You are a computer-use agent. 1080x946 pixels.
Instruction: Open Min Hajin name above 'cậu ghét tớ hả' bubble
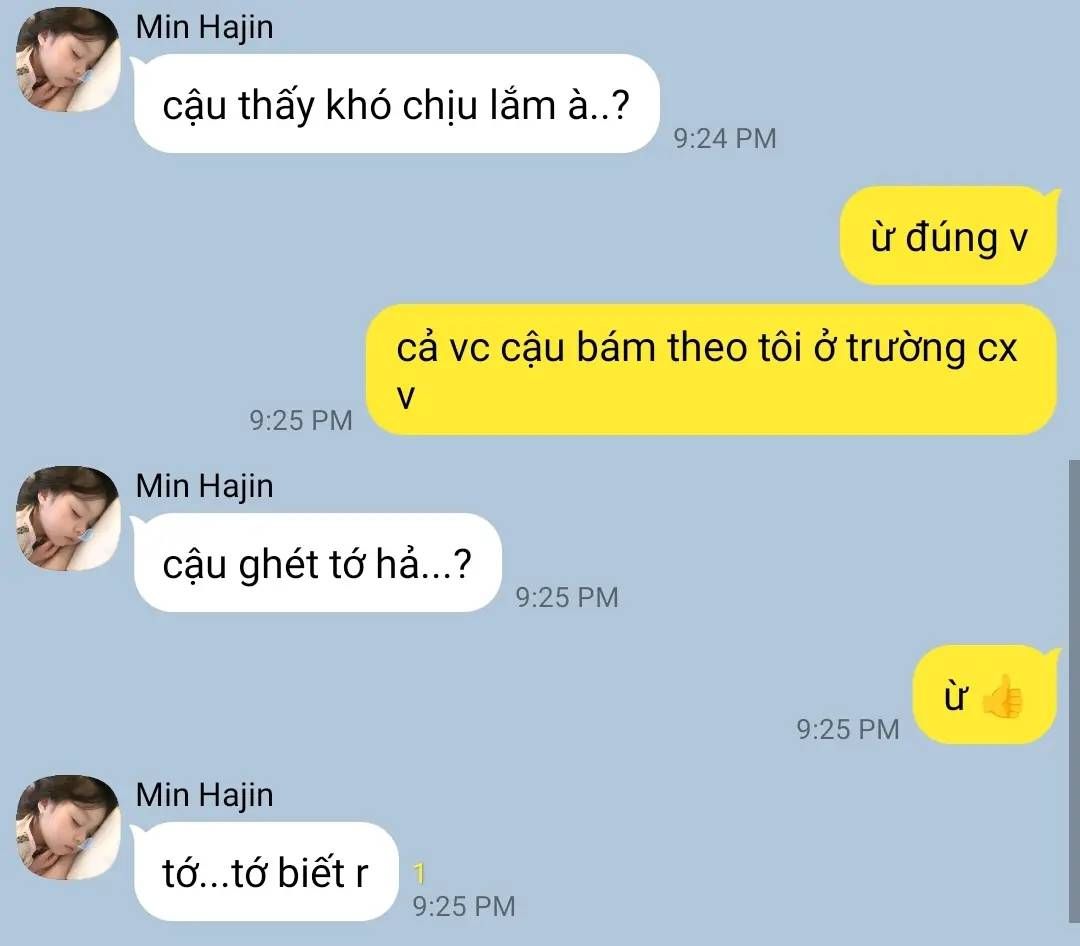(205, 486)
